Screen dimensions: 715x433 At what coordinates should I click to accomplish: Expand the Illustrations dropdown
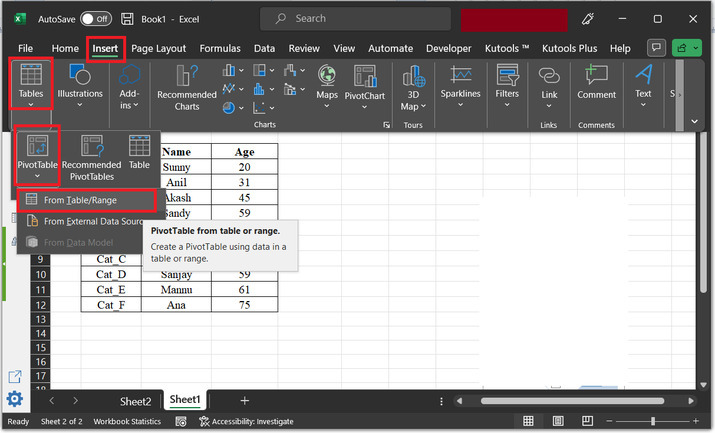click(x=80, y=84)
